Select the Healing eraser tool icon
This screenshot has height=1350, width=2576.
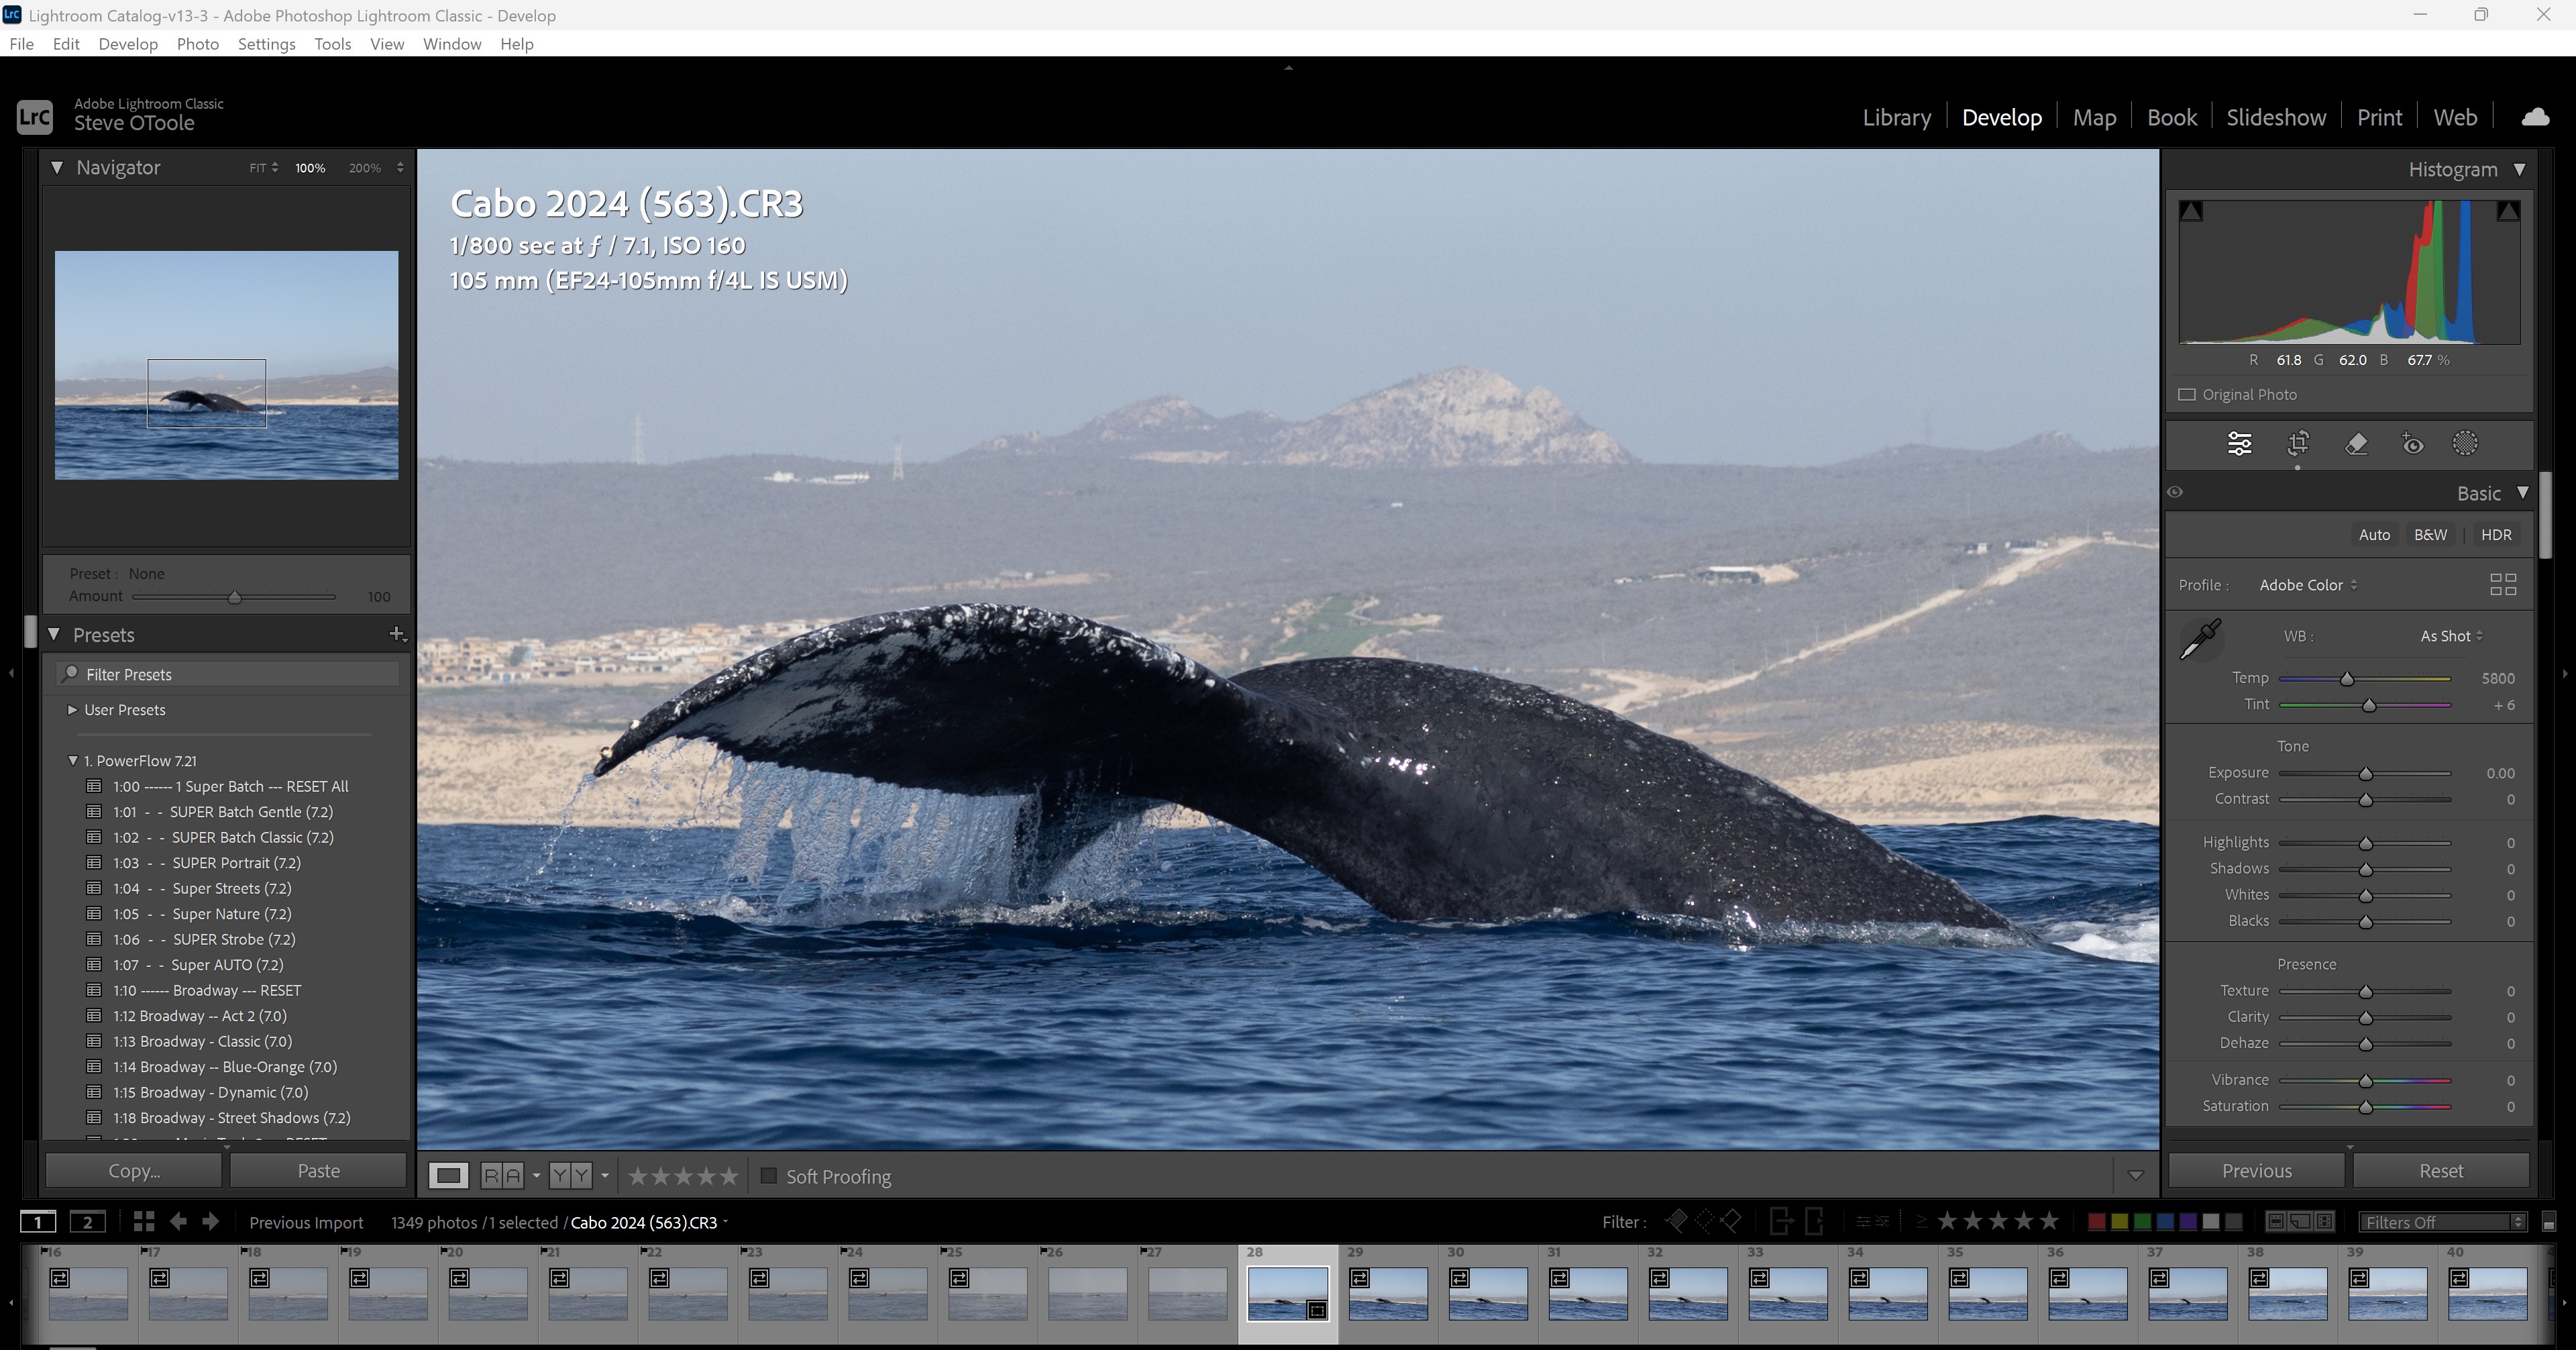click(2356, 443)
